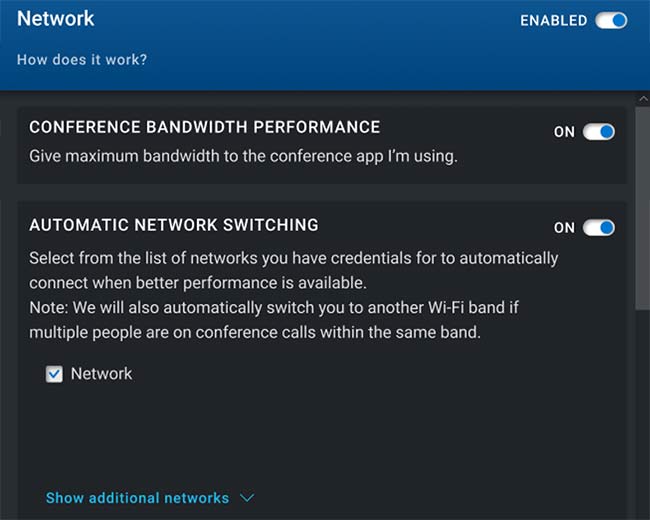The width and height of the screenshot is (650, 520).
Task: Click the scrollbar up arrow
Action: [643, 99]
